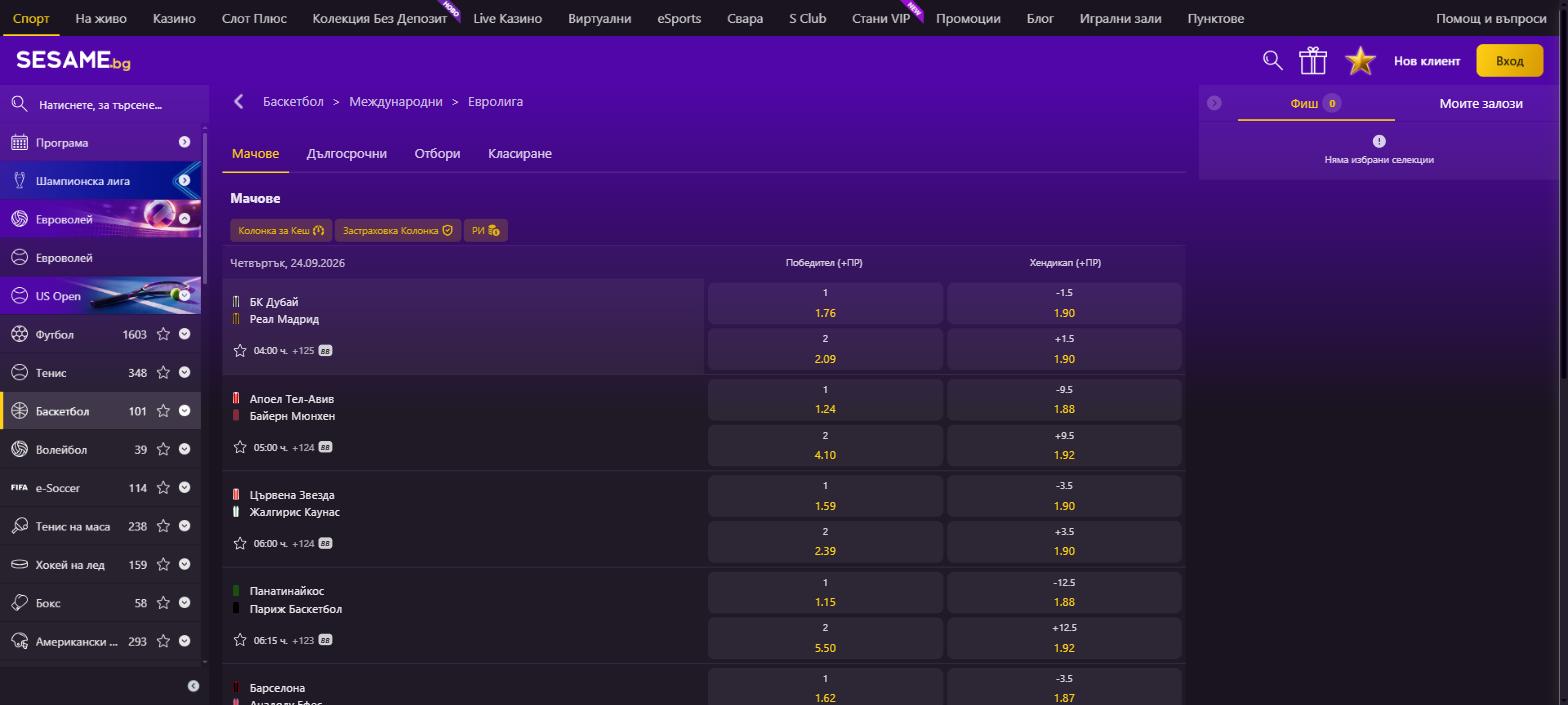This screenshot has width=1568, height=705.
Task: Collapse the bet slip panel arrow
Action: [1214, 103]
